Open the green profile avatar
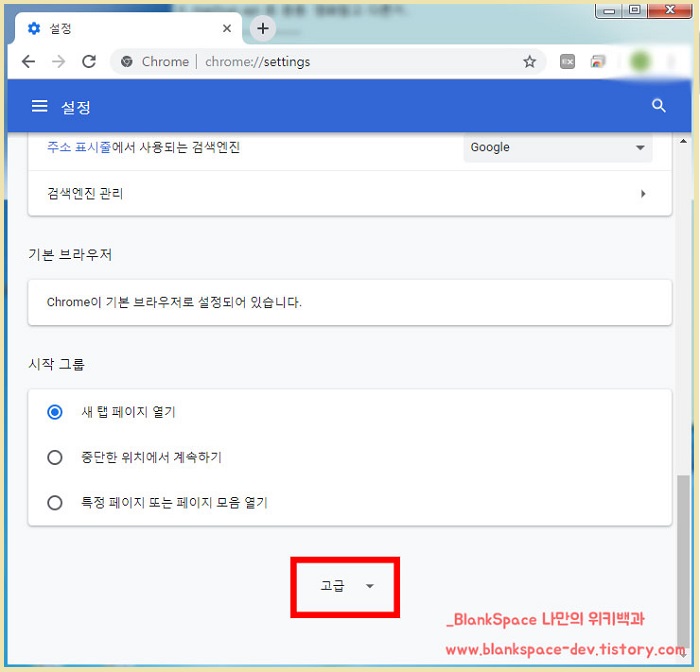Screen dimensions: 700x672 (x=640, y=62)
